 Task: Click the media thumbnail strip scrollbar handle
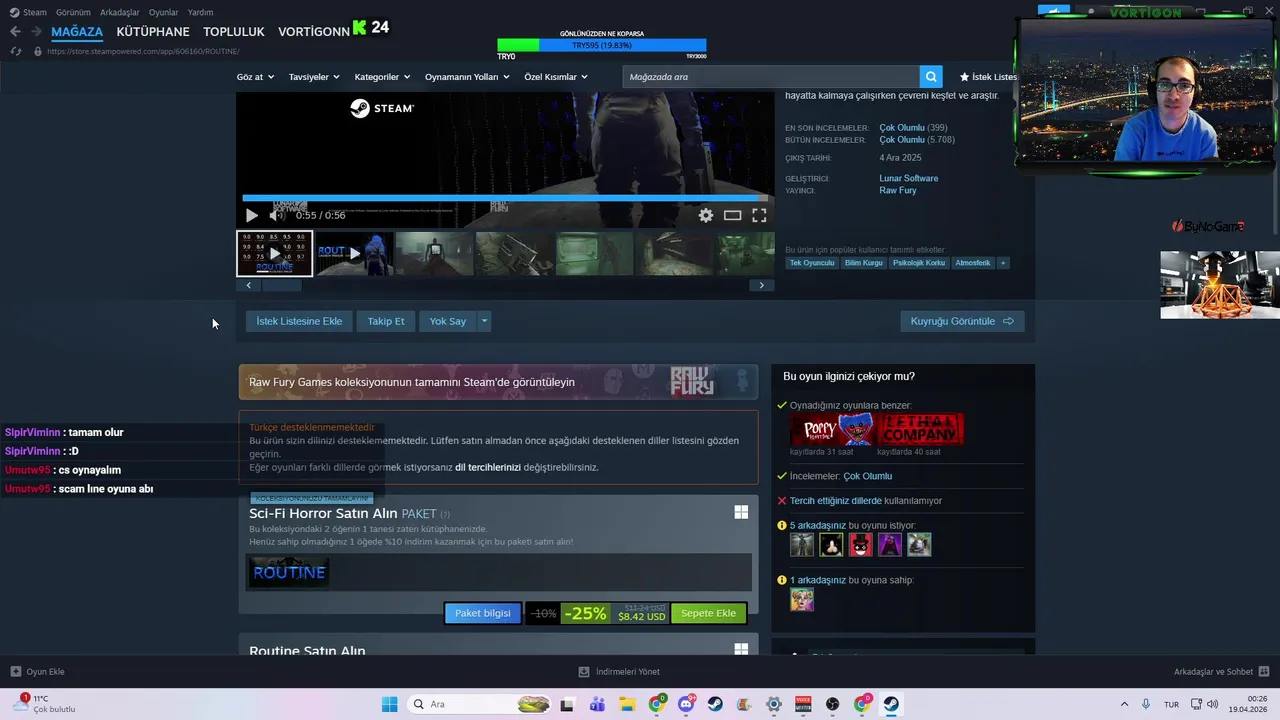click(x=281, y=285)
